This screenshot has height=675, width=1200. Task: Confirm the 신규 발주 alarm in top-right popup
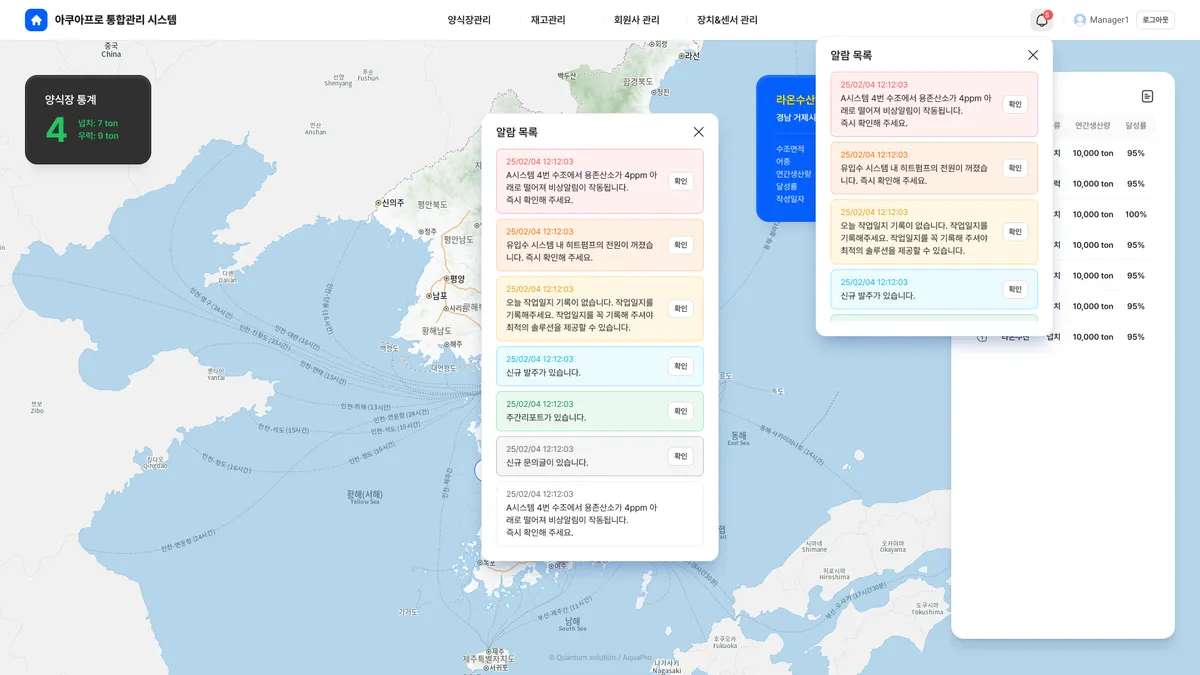click(x=1015, y=289)
